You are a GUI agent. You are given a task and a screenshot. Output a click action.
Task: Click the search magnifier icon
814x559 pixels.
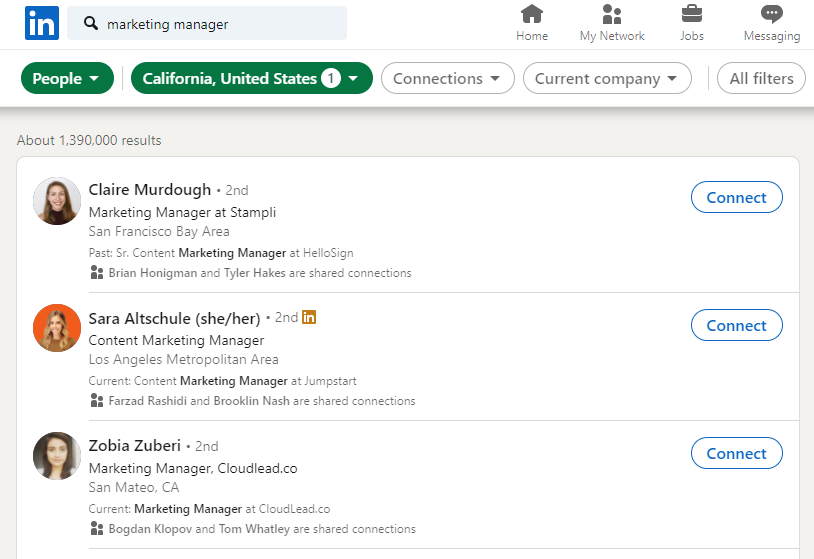pos(91,24)
